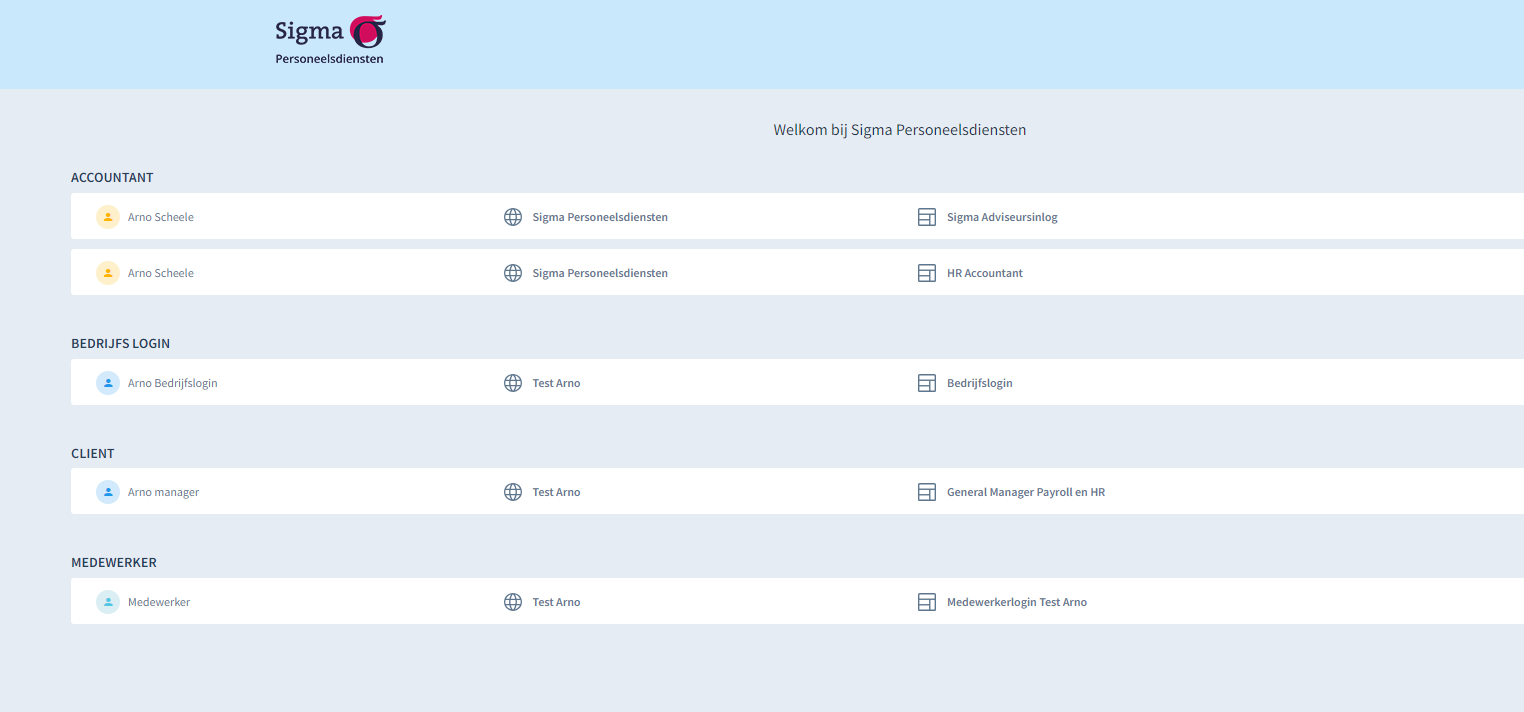Click the MEDEWERKER section heading
1524x712 pixels.
point(114,563)
